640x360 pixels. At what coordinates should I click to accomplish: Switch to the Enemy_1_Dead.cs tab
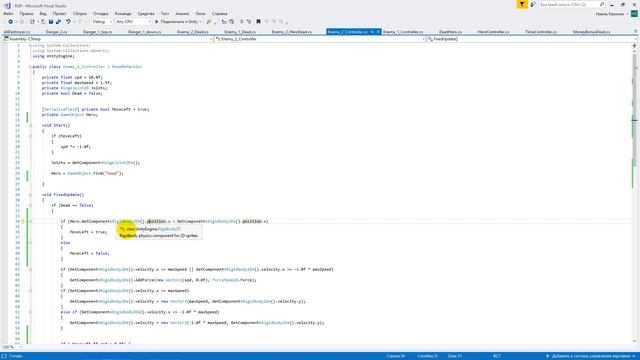click(240, 32)
